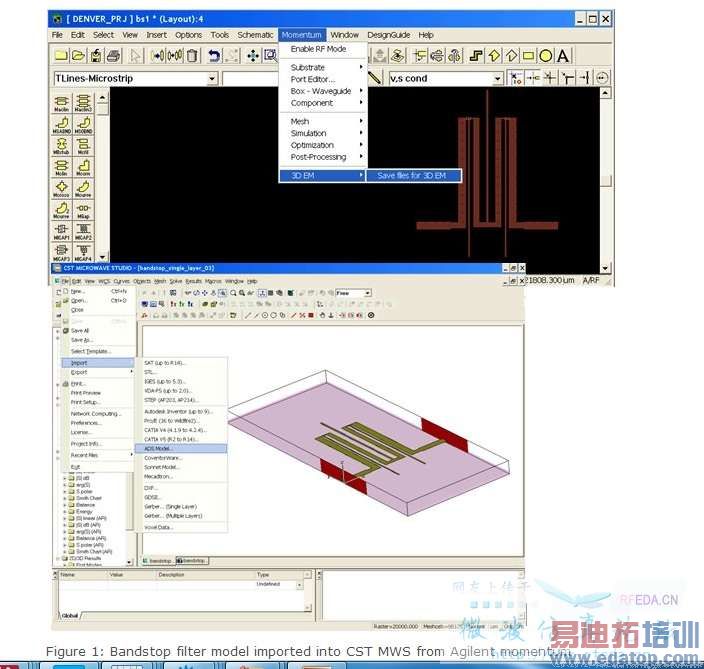Select the Rectangle drawing tool icon
704x669 pixels.
(x=528, y=56)
